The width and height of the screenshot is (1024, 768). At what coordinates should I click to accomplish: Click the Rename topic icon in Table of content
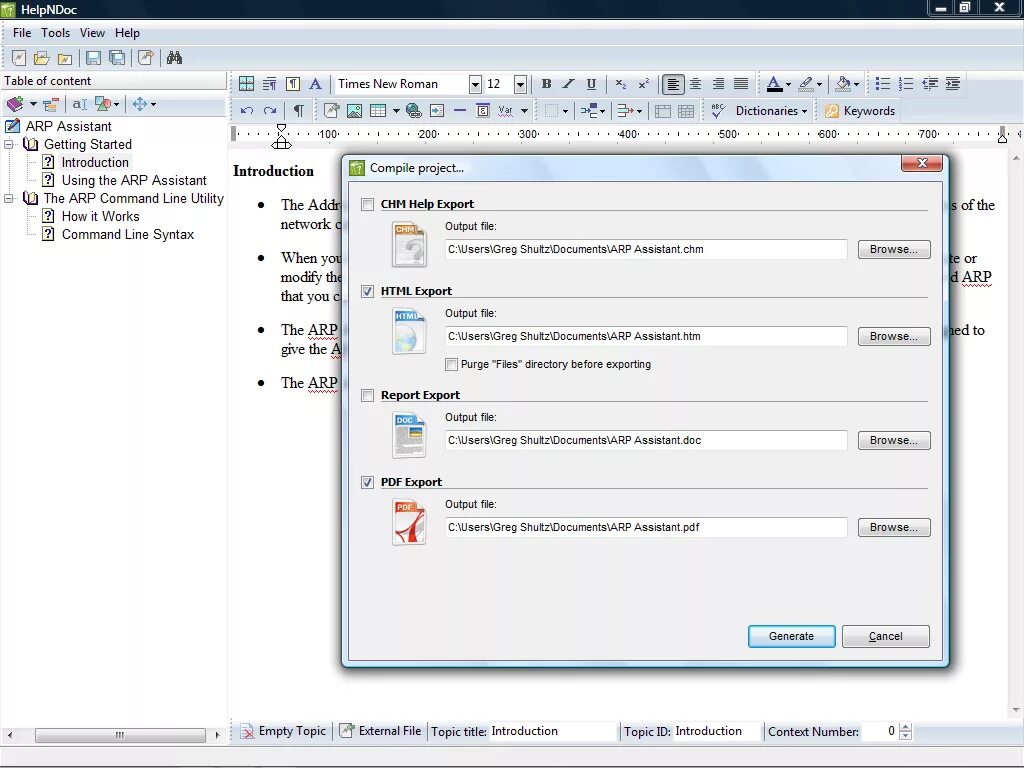click(x=79, y=104)
